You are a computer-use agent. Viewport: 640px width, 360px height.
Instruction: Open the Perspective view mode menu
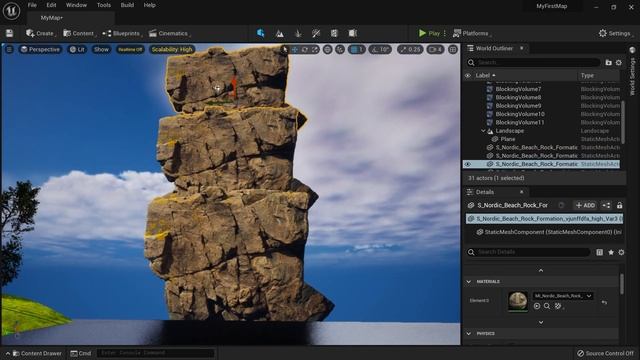click(x=40, y=49)
